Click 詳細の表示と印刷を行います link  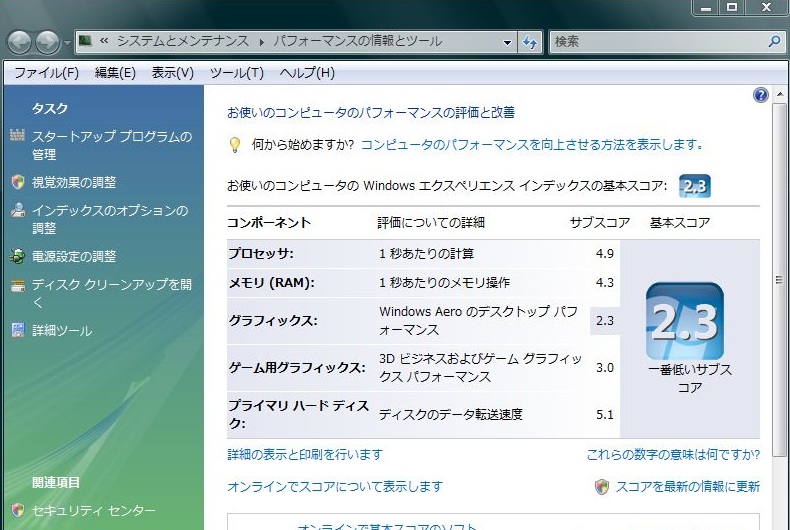click(x=305, y=454)
